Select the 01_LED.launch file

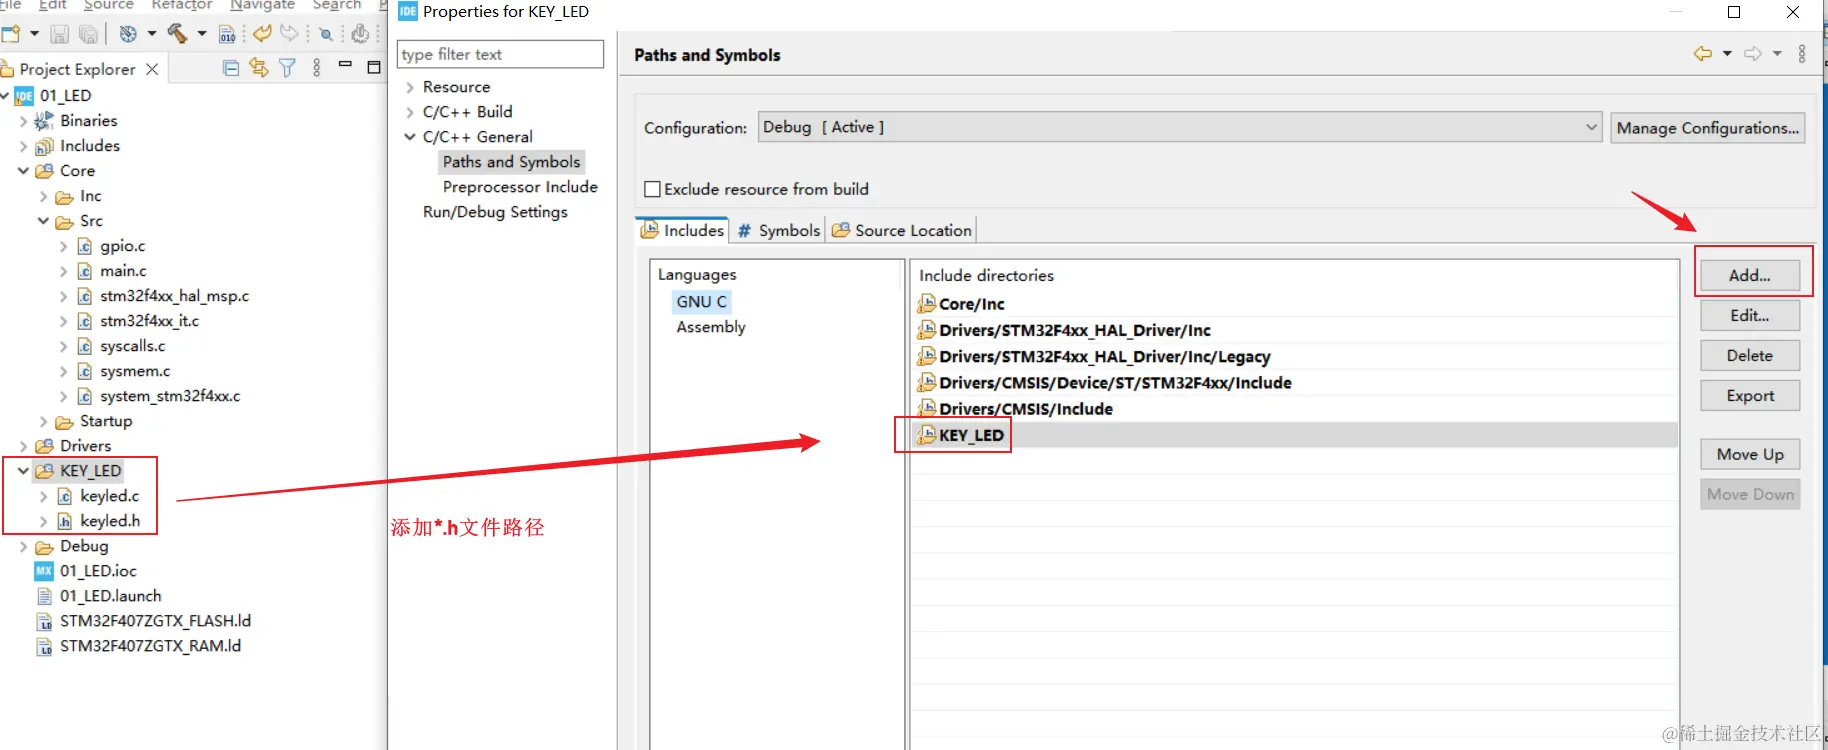[x=110, y=596]
